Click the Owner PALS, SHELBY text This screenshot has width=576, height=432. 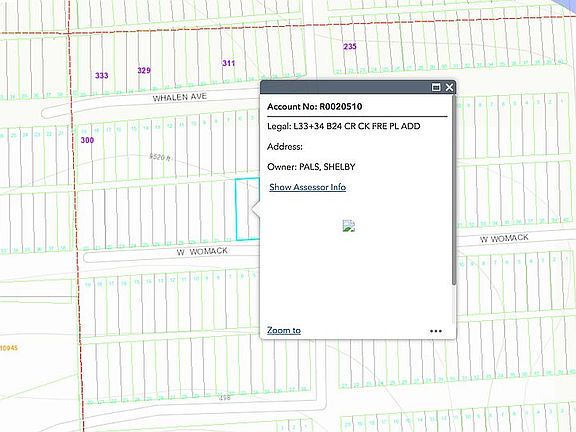(311, 167)
